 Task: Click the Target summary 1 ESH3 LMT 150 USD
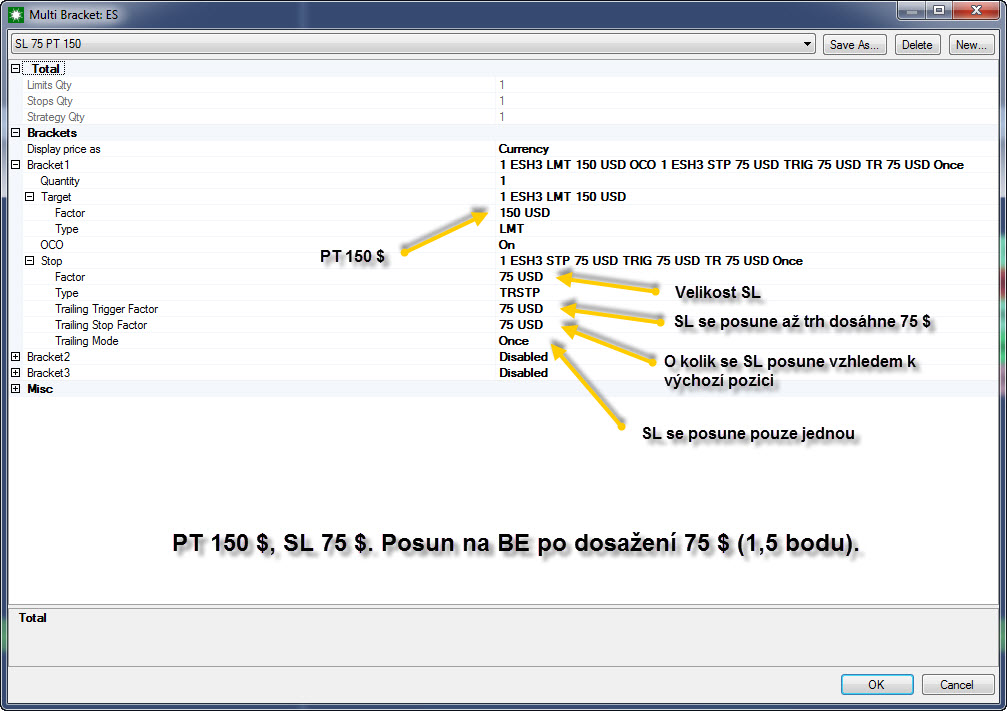click(563, 197)
